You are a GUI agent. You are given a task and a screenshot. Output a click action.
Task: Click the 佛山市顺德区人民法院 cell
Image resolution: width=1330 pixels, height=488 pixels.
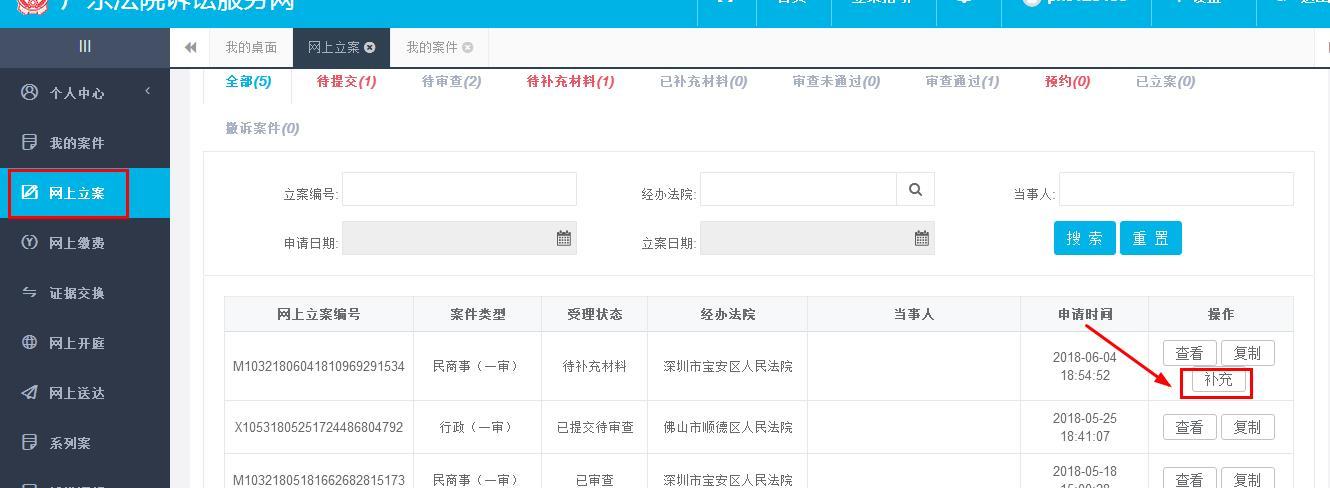tap(728, 427)
